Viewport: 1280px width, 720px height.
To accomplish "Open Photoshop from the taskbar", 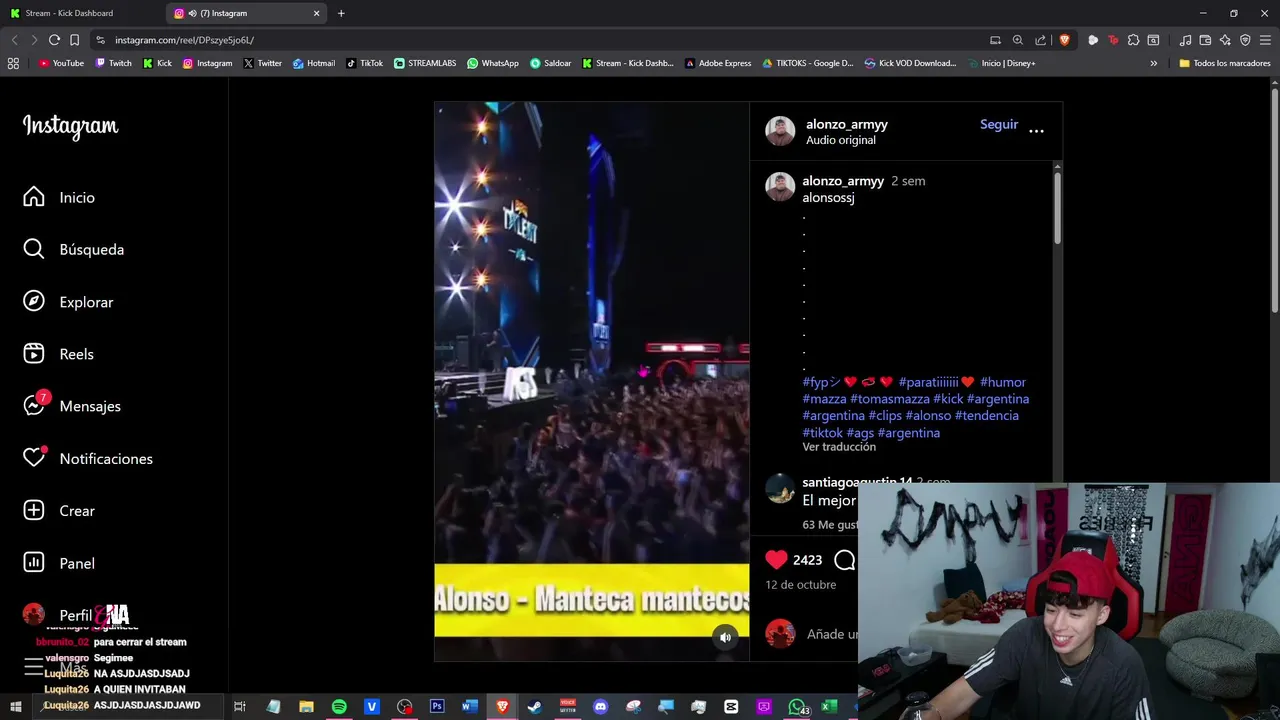I will [x=437, y=707].
